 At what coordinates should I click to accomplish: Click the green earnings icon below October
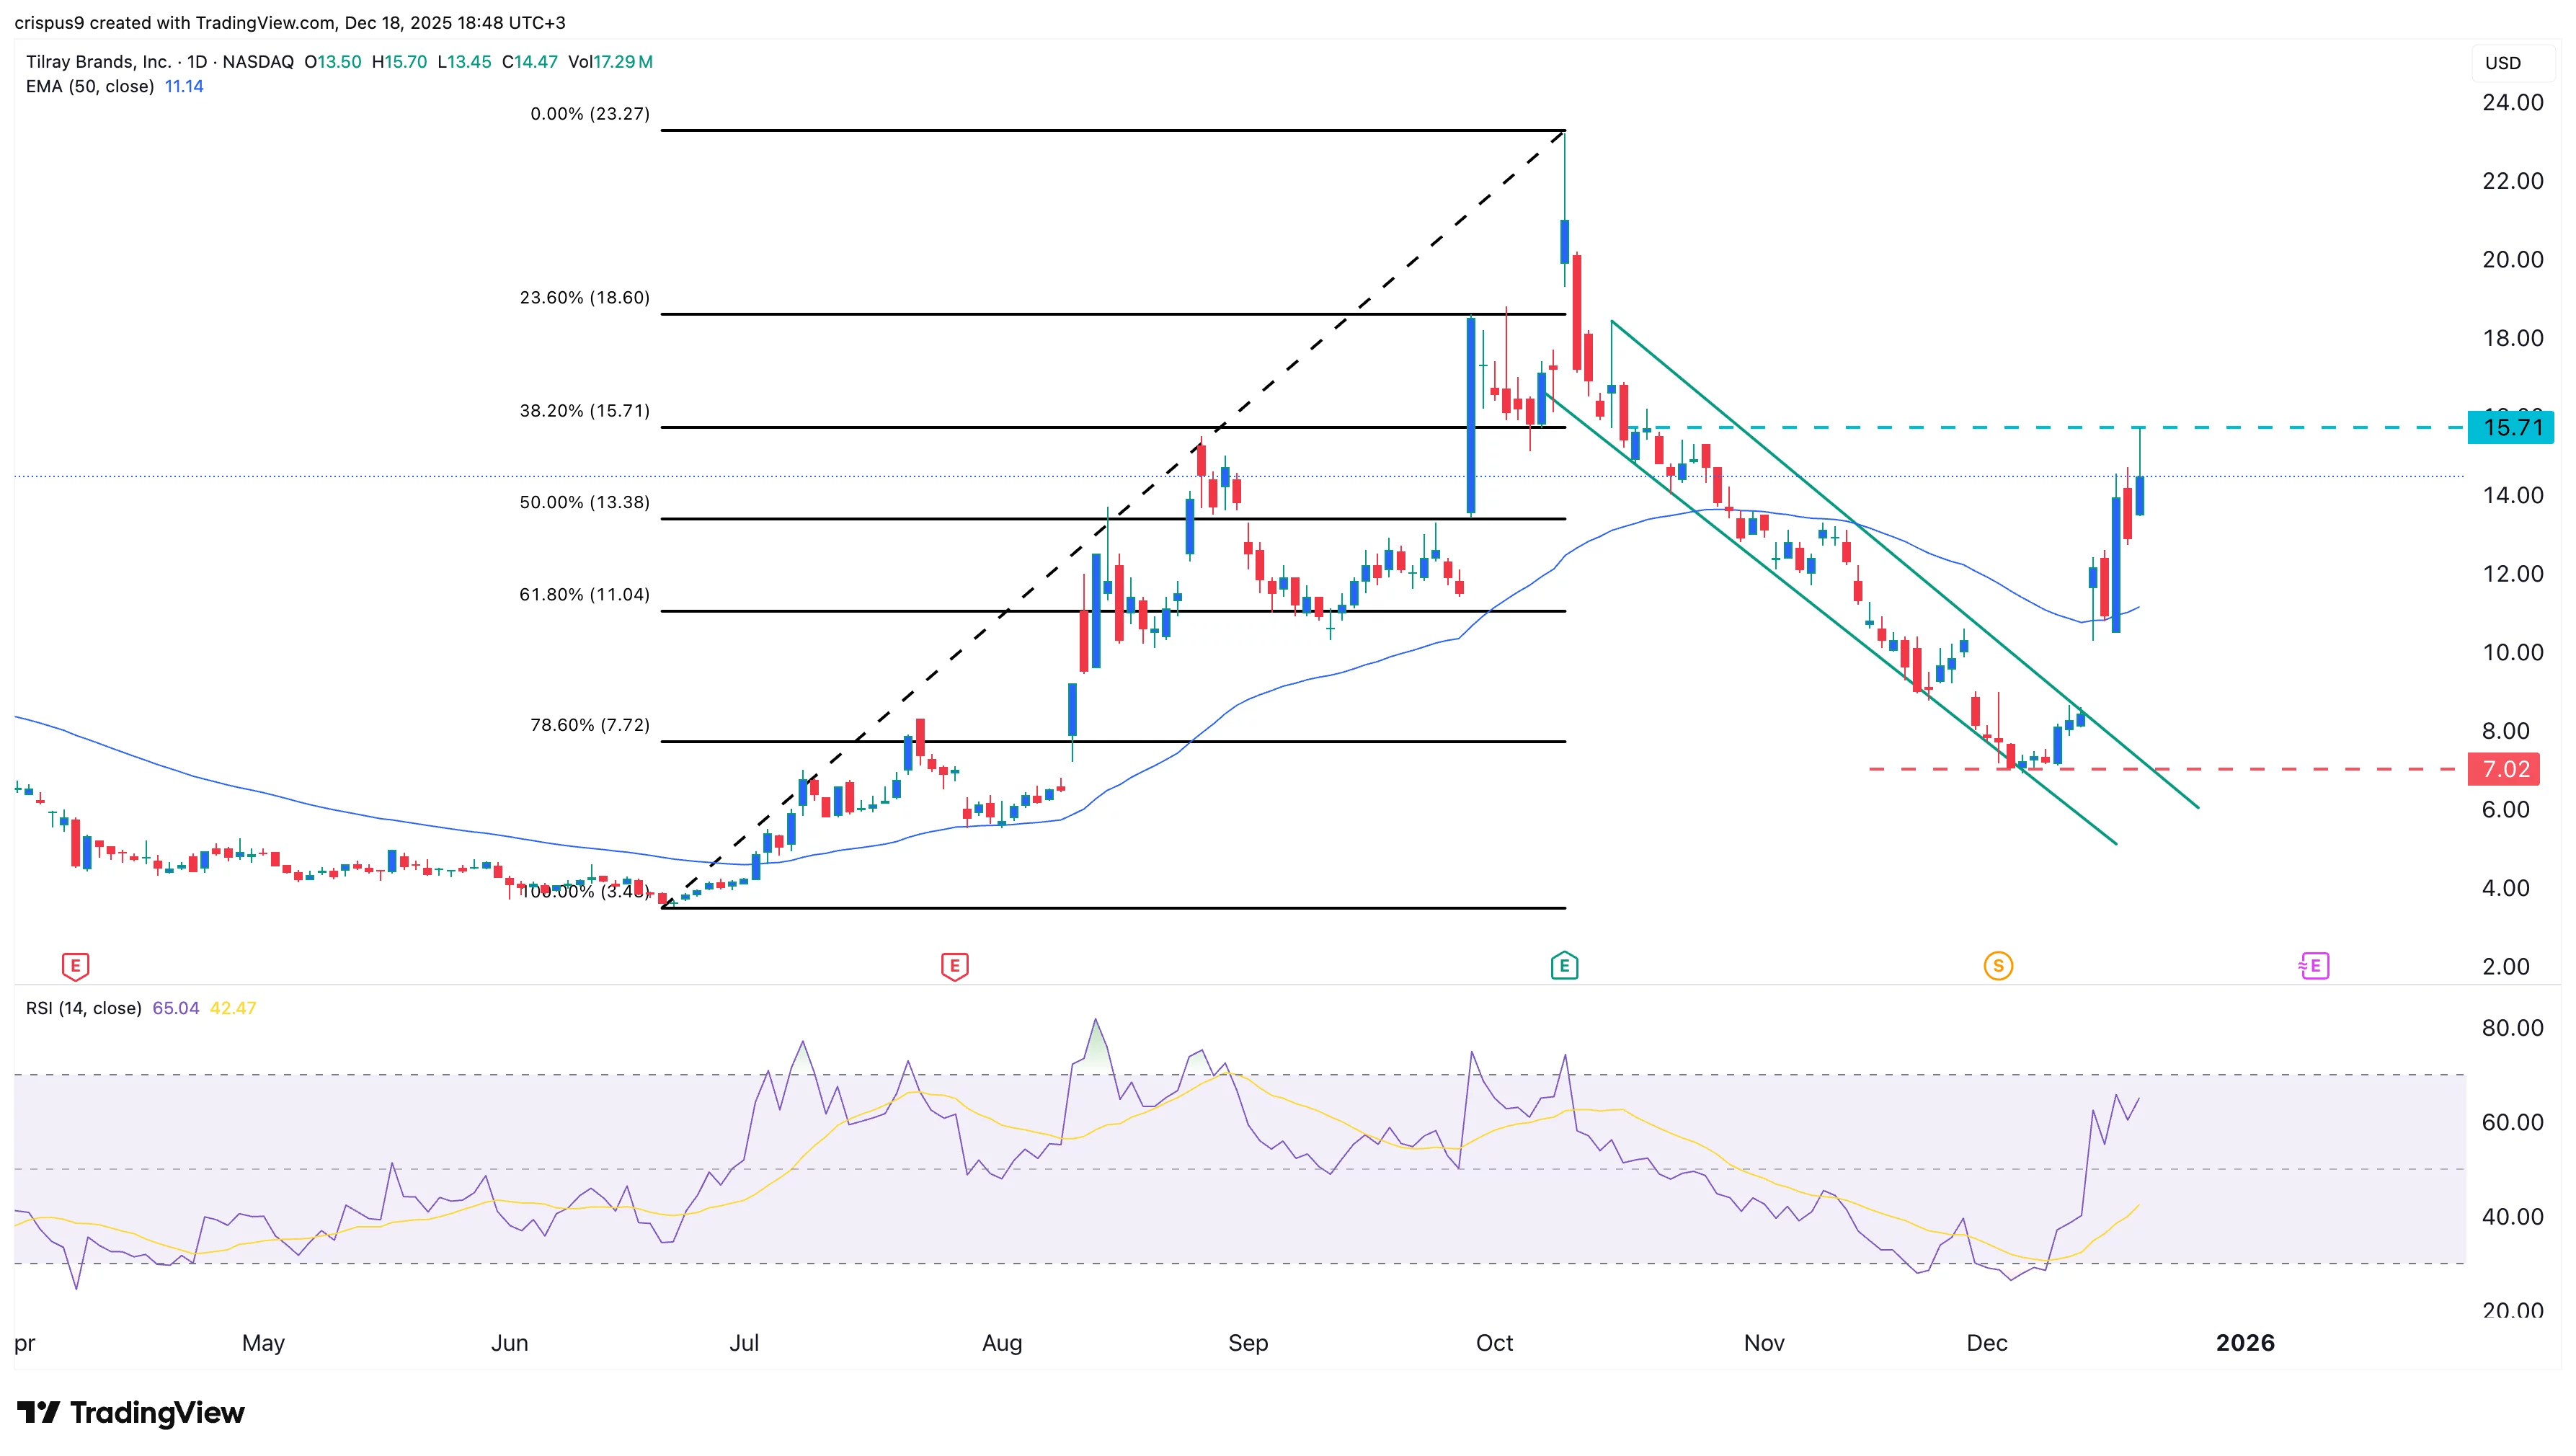[x=1565, y=966]
